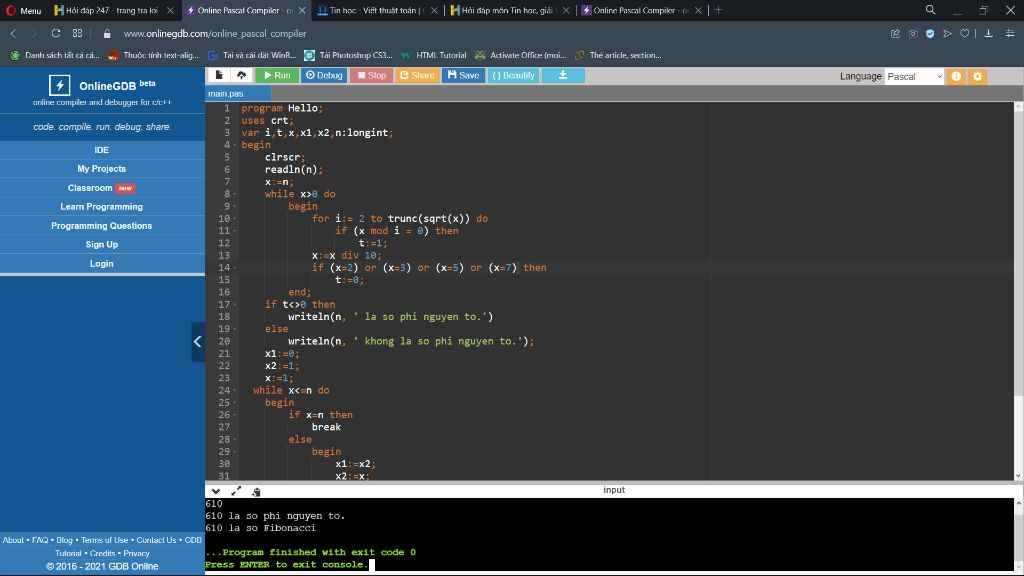The image size is (1024, 576).
Task: Click the editor vertical scrollbar
Action: [x=1018, y=291]
